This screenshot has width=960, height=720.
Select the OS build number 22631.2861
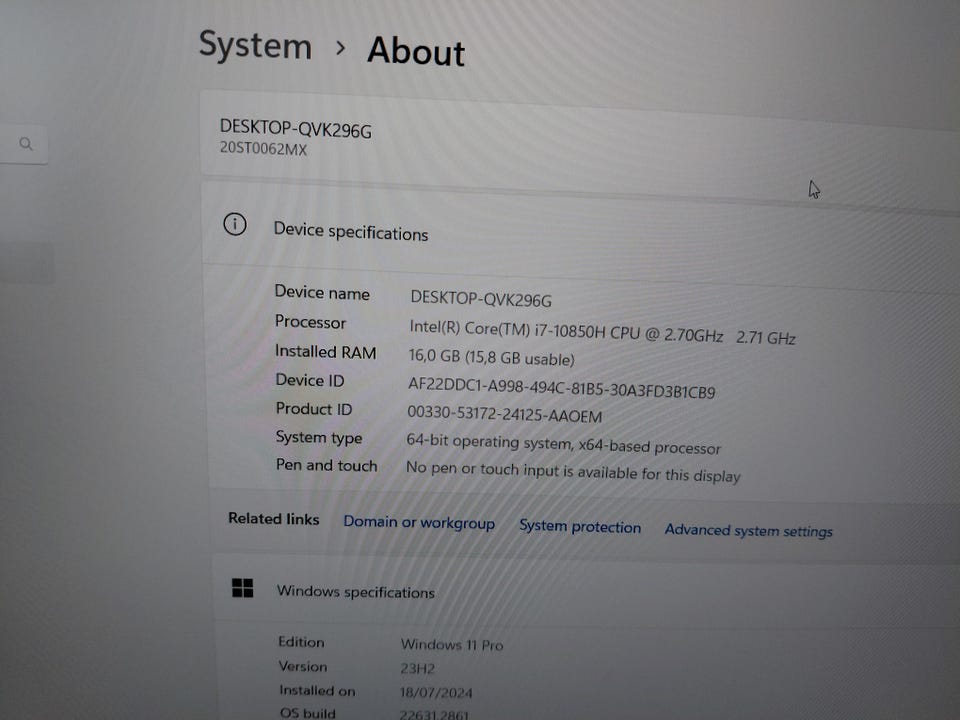tap(434, 714)
